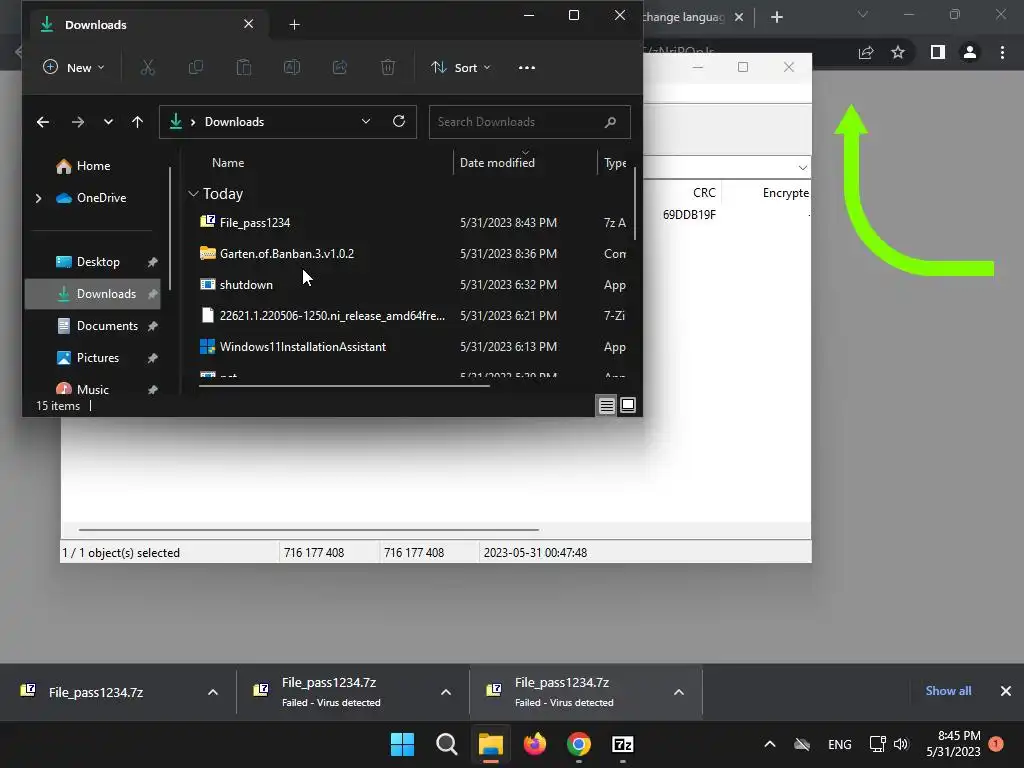The image size is (1024, 768).
Task: Switch to details view layout
Action: point(607,406)
